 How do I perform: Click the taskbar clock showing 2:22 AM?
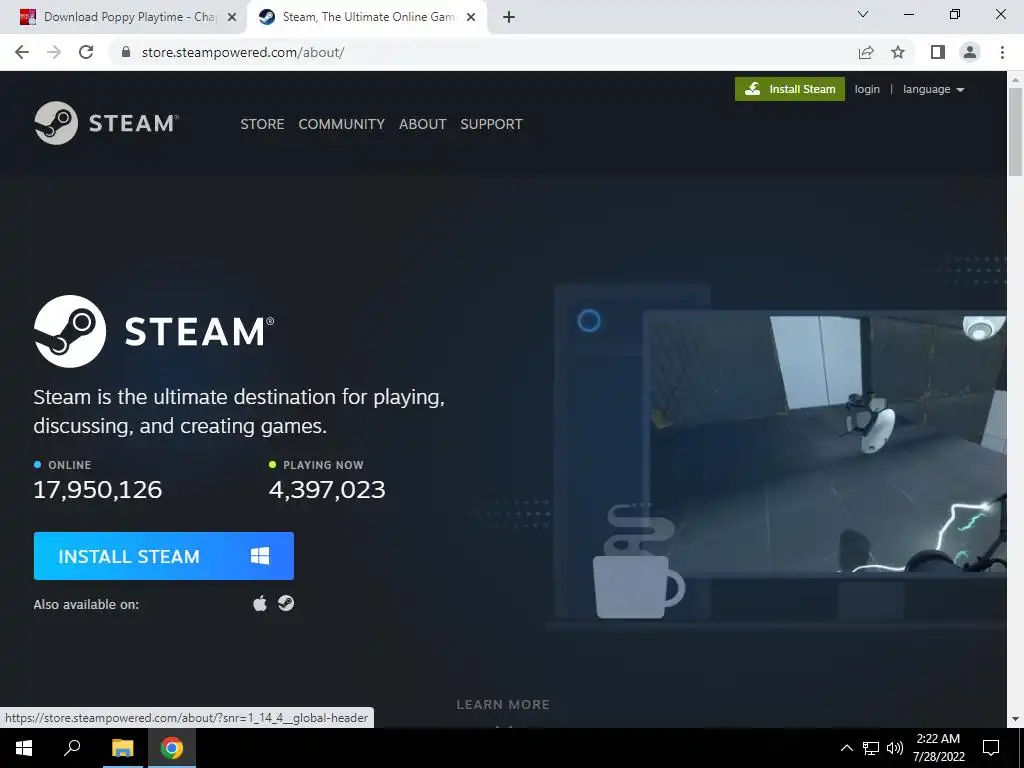[x=938, y=748]
